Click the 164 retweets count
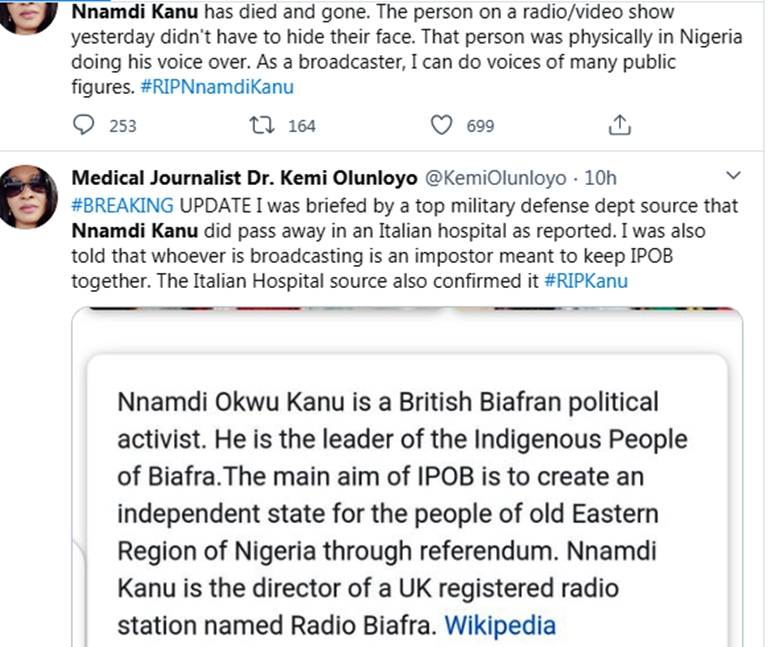Viewport: 770px width, 647px height. pos(301,126)
